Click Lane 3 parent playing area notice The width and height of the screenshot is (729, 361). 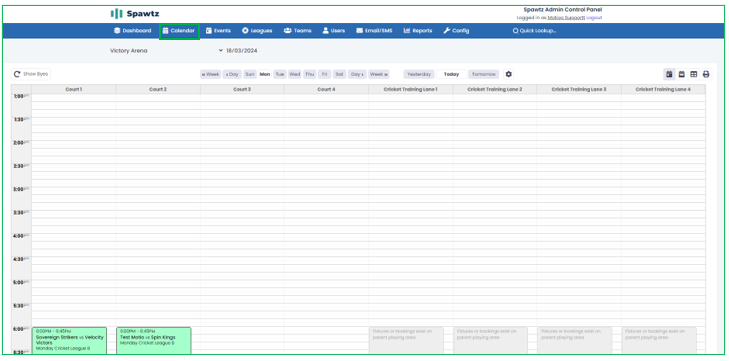pyautogui.click(x=575, y=341)
